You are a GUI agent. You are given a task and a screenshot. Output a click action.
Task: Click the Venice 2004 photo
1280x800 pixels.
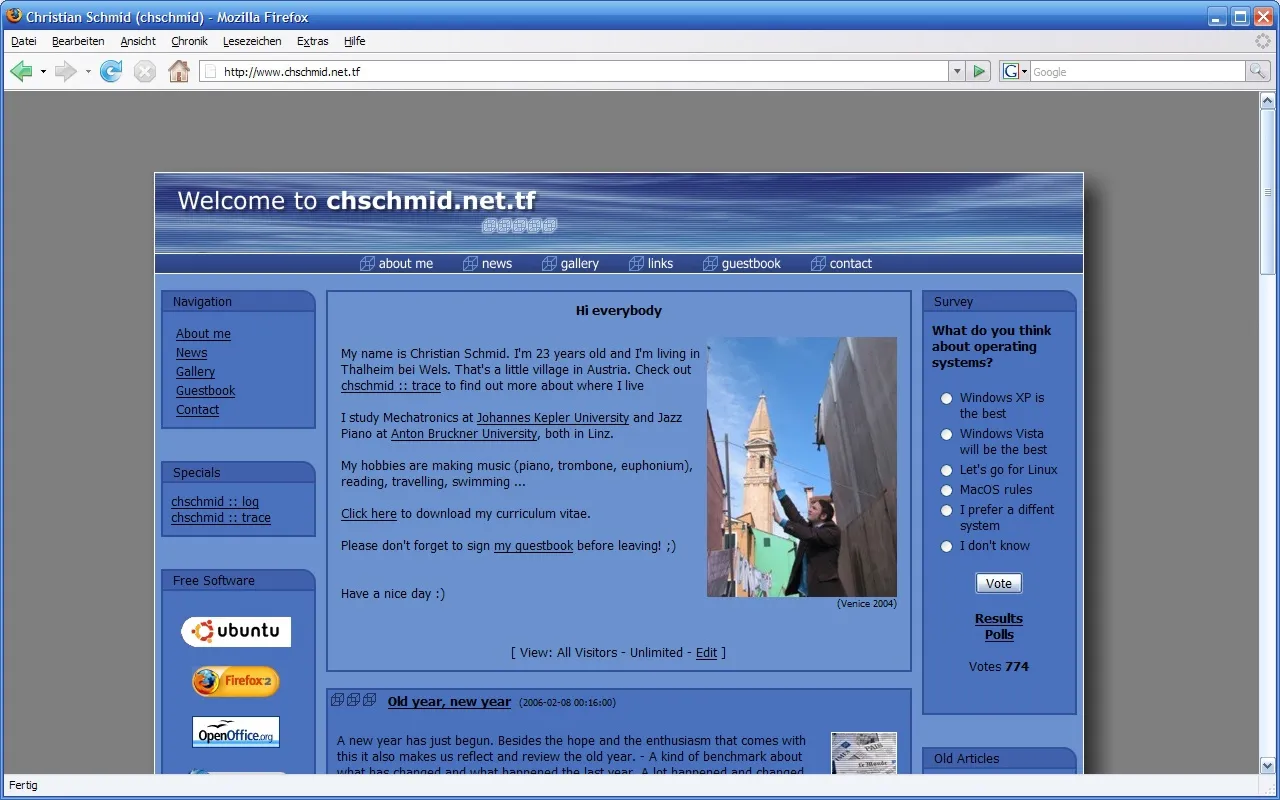click(x=802, y=467)
